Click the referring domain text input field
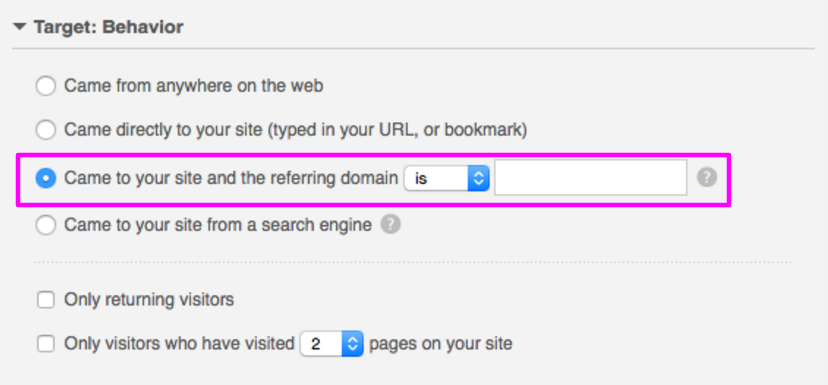Screen dimensions: 828x385 pyautogui.click(x=590, y=178)
